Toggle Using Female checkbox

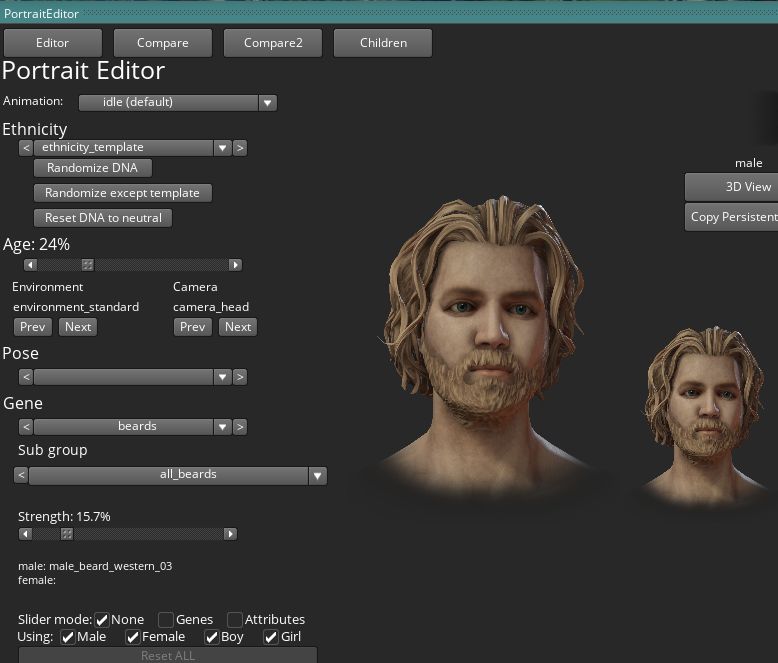click(x=132, y=637)
